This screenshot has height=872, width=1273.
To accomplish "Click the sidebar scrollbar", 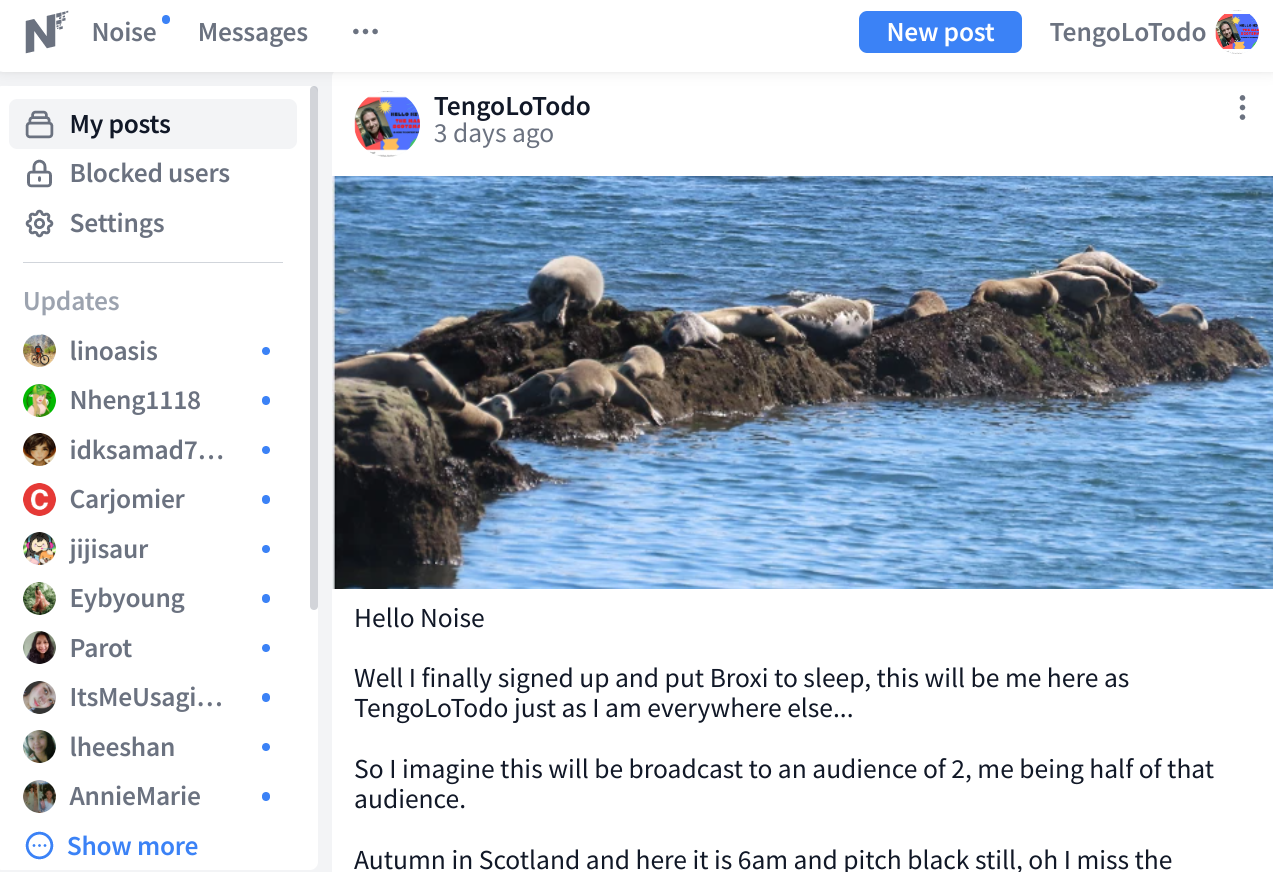I will 314,348.
